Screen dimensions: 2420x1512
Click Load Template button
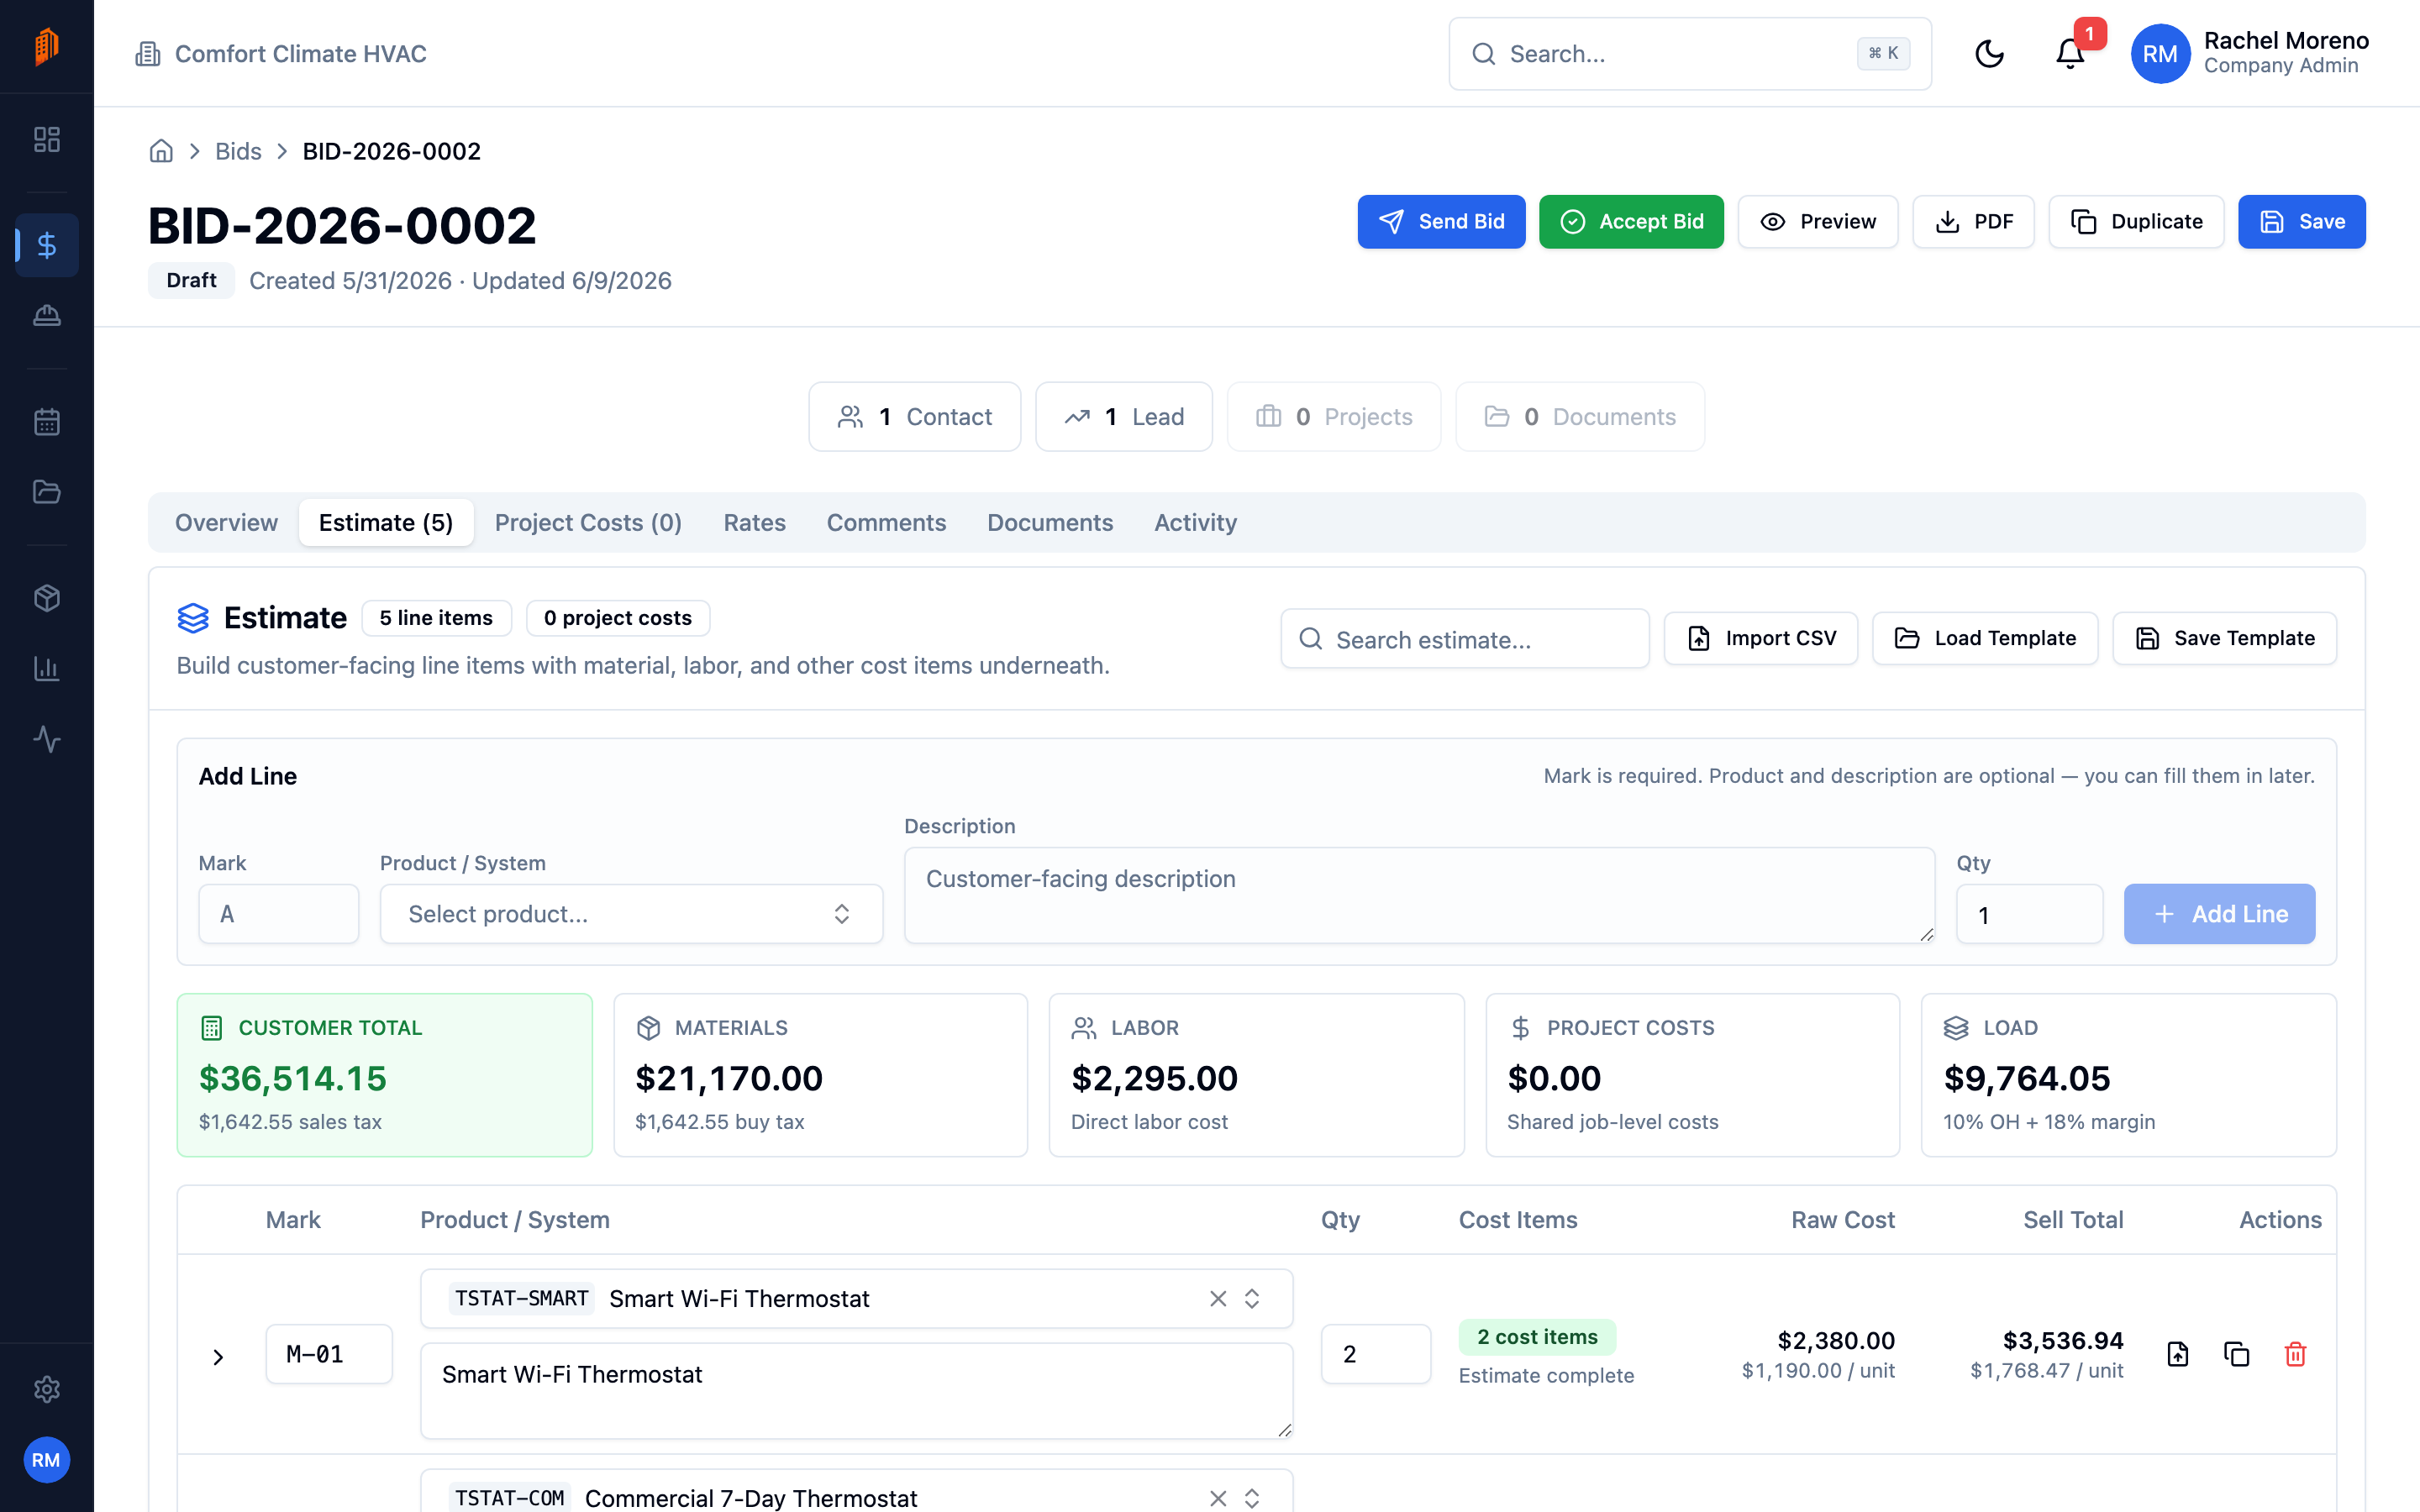point(1984,638)
